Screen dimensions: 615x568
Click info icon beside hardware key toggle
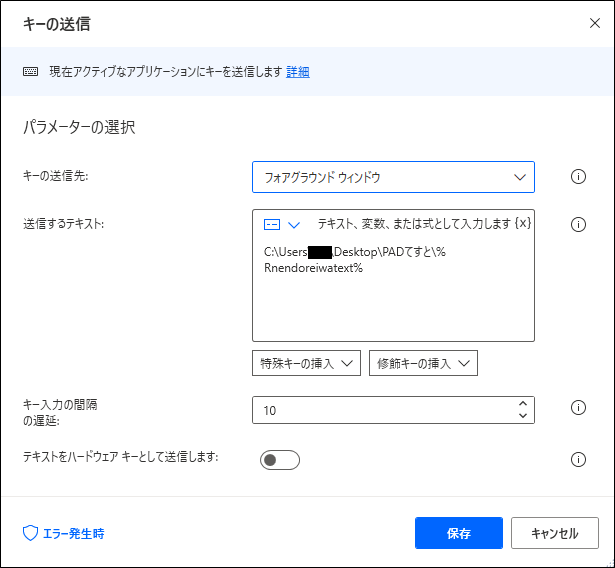point(578,459)
